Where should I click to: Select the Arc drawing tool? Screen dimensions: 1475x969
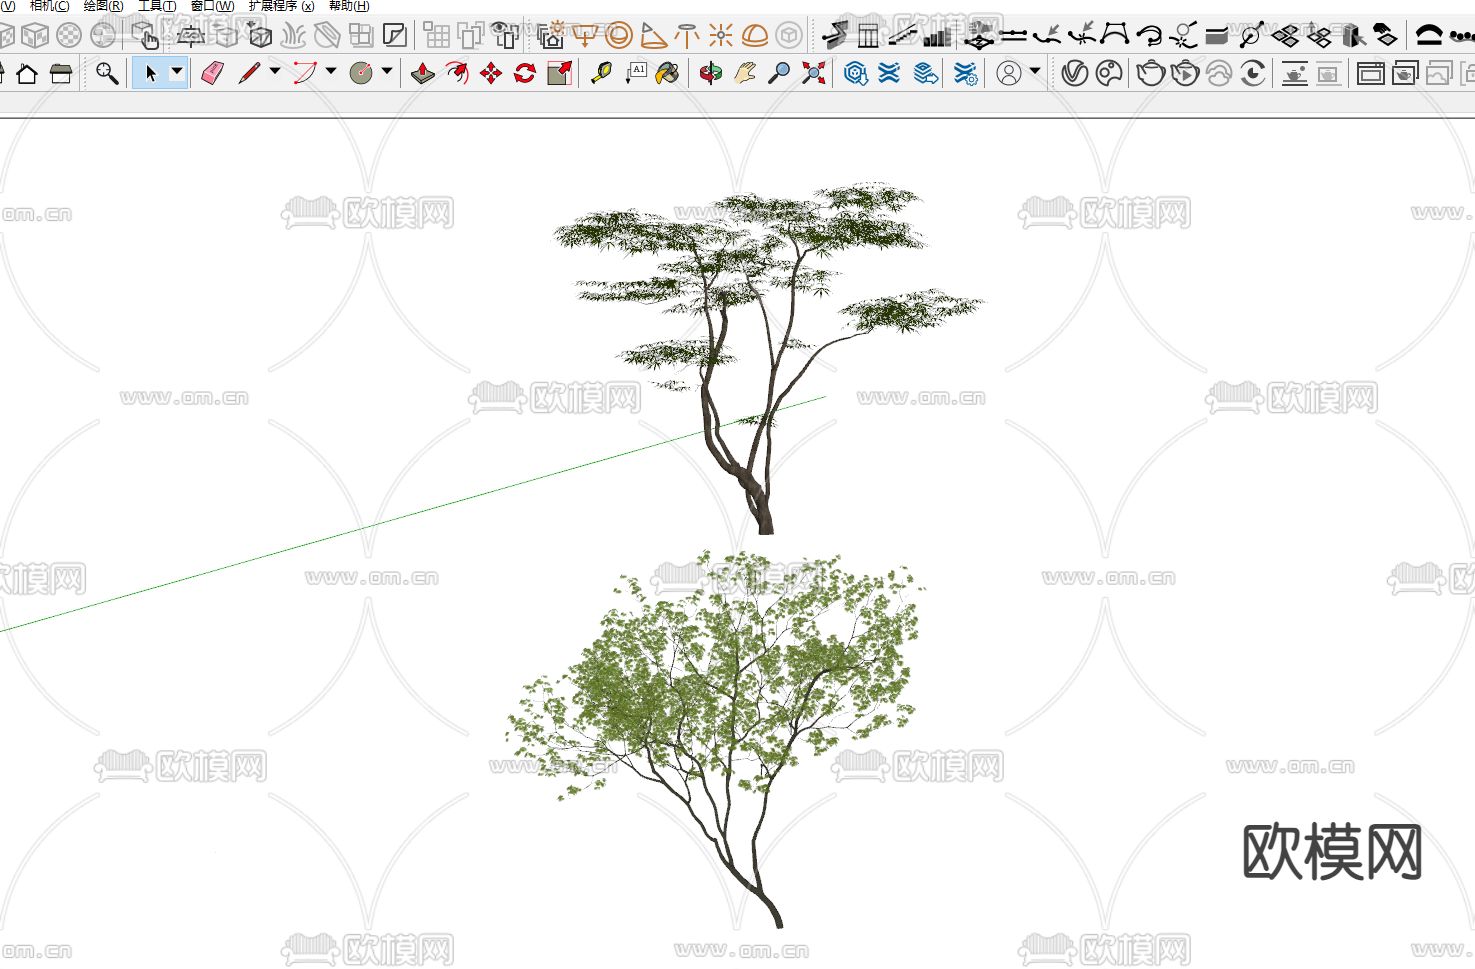(x=305, y=73)
